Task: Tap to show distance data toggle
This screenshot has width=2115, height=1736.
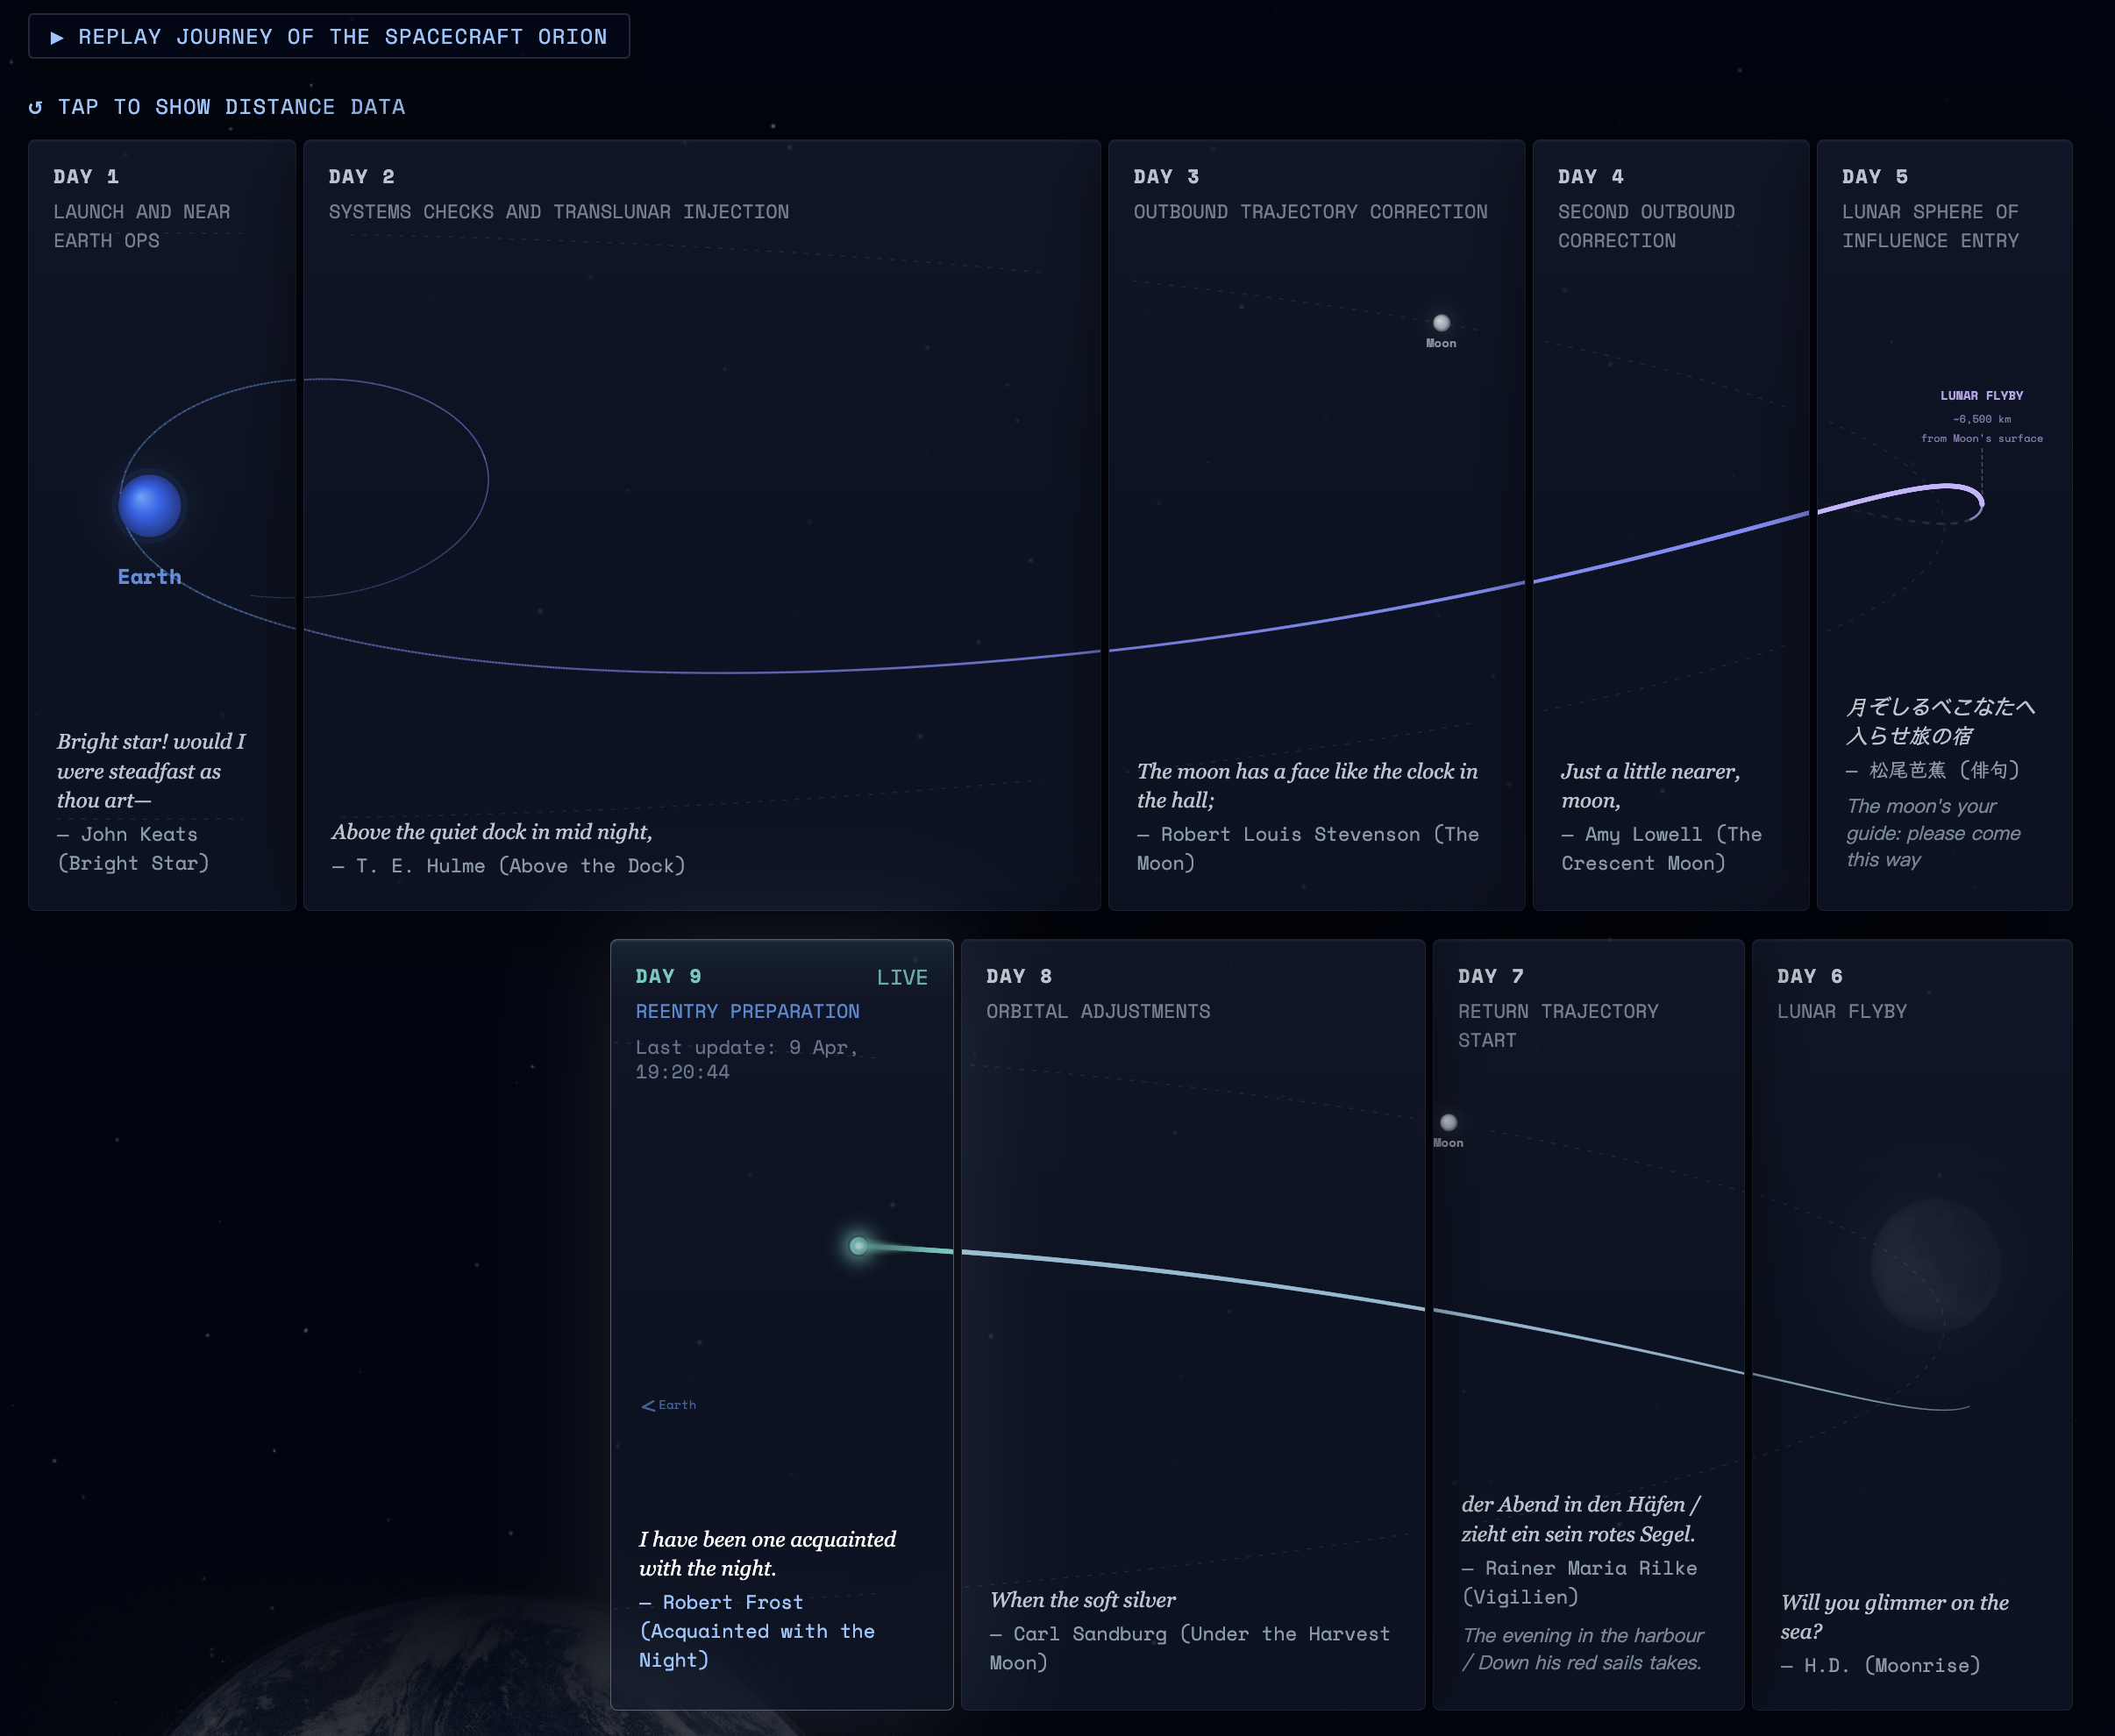Action: pyautogui.click(x=217, y=107)
